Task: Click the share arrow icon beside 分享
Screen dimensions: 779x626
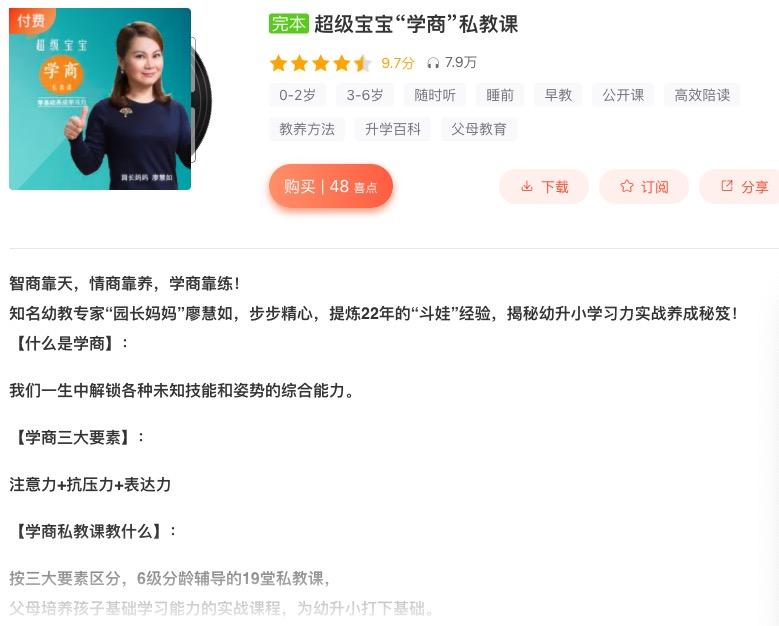Action: [727, 186]
